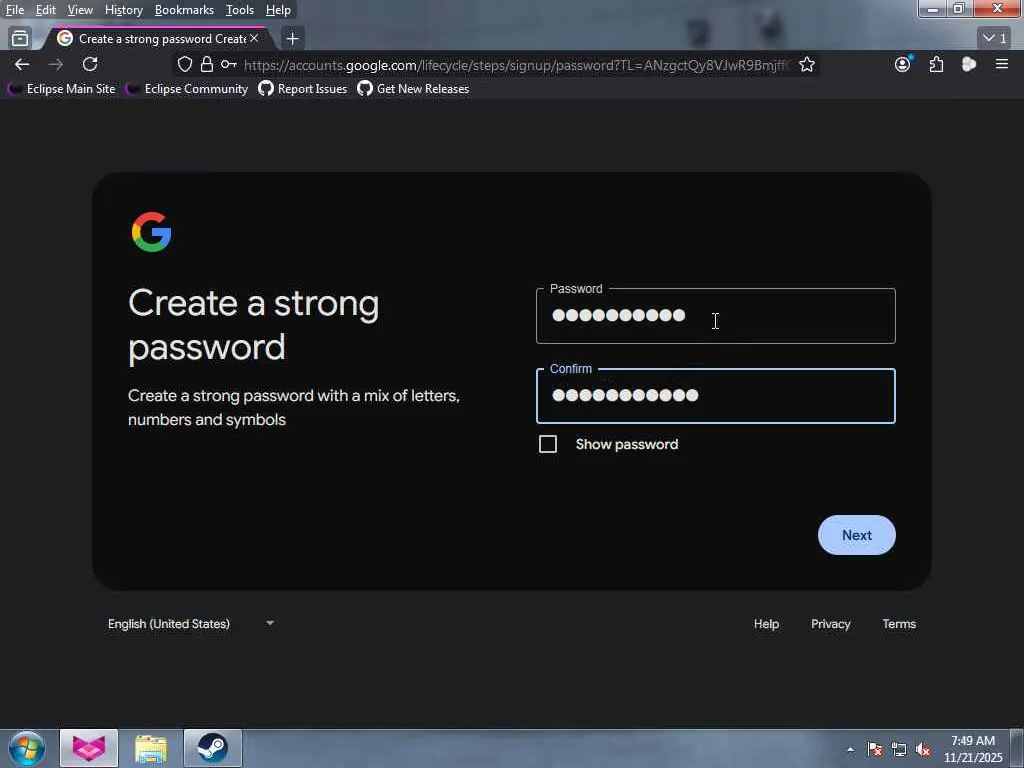Open the Privacy footer link

[831, 624]
